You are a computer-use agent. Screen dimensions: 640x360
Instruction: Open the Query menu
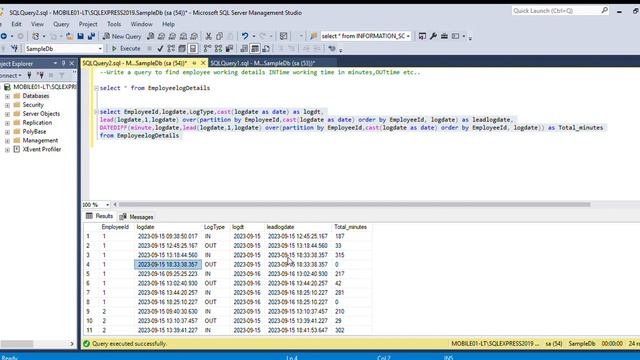point(61,24)
